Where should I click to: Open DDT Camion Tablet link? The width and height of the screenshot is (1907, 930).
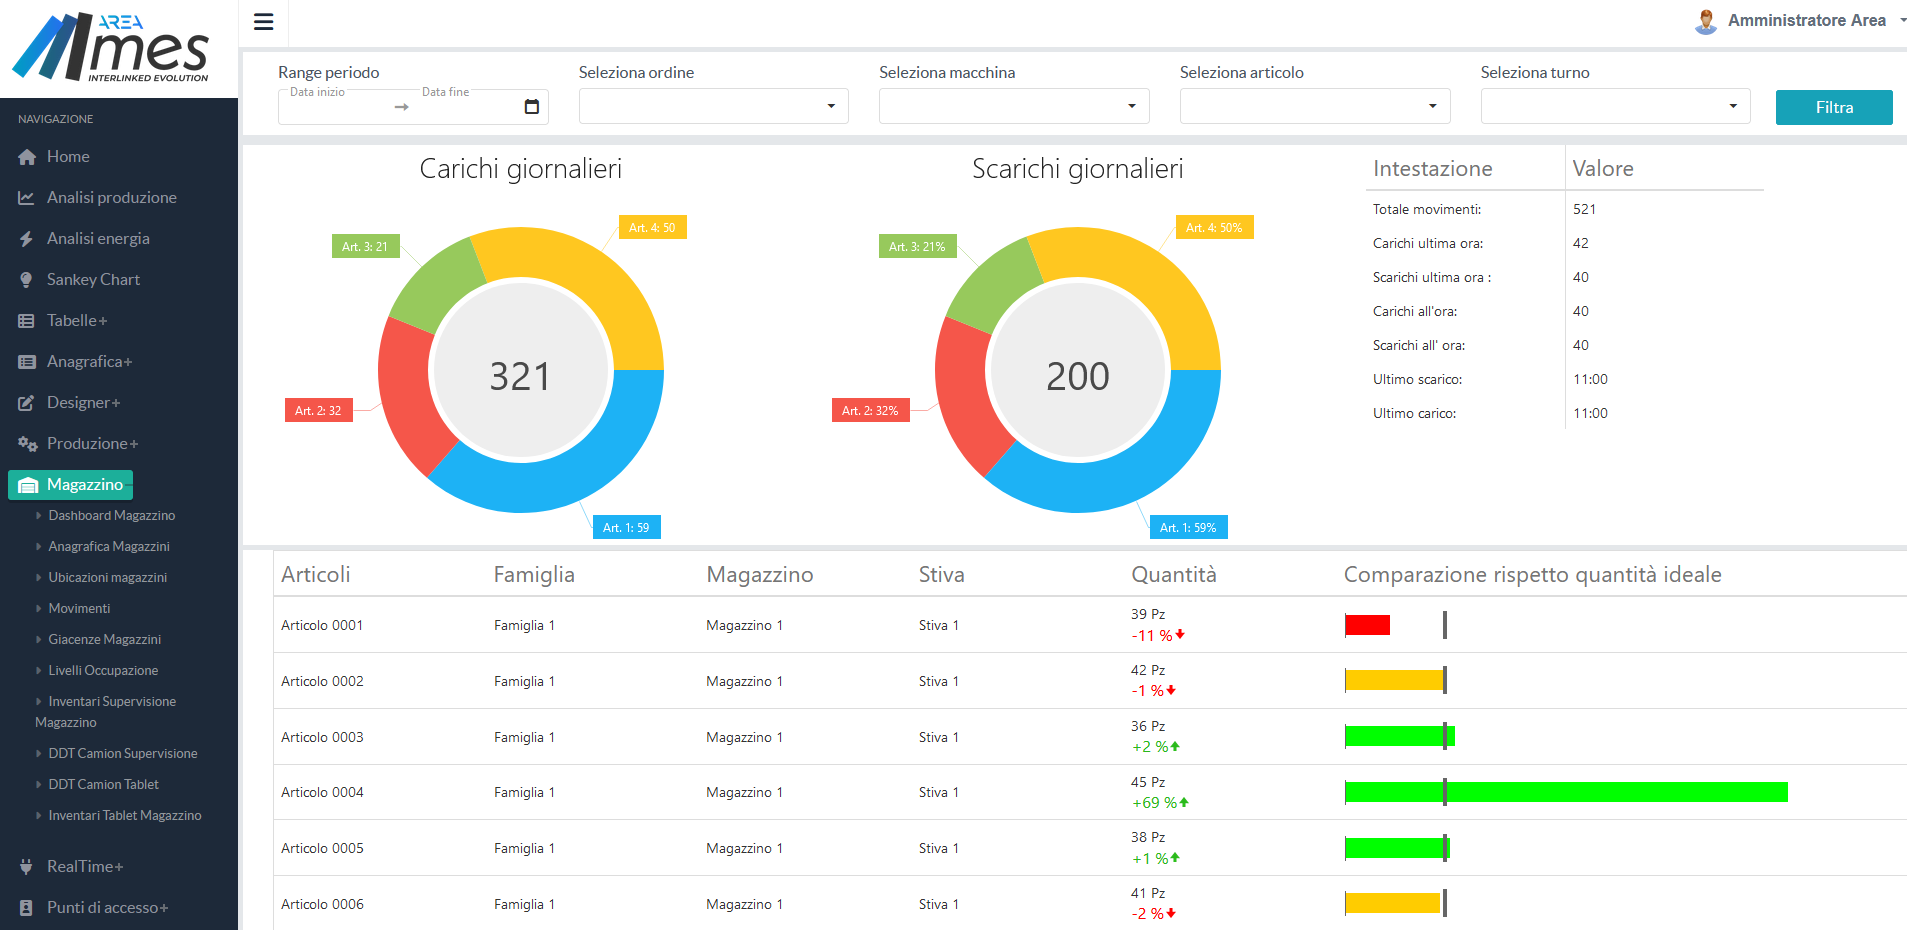(104, 785)
